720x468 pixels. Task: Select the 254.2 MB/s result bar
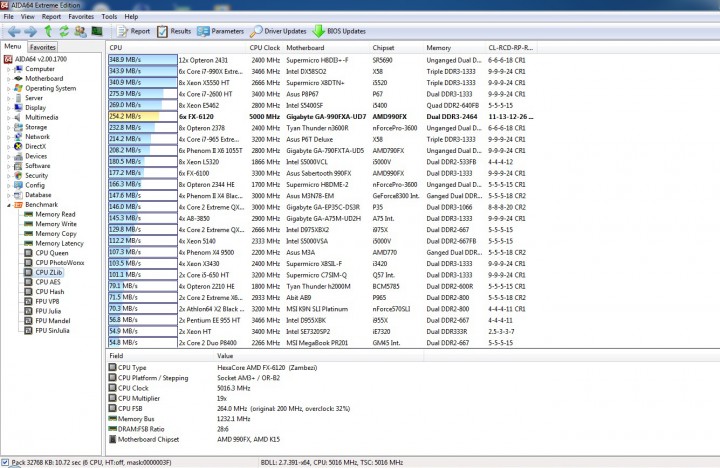[143, 116]
